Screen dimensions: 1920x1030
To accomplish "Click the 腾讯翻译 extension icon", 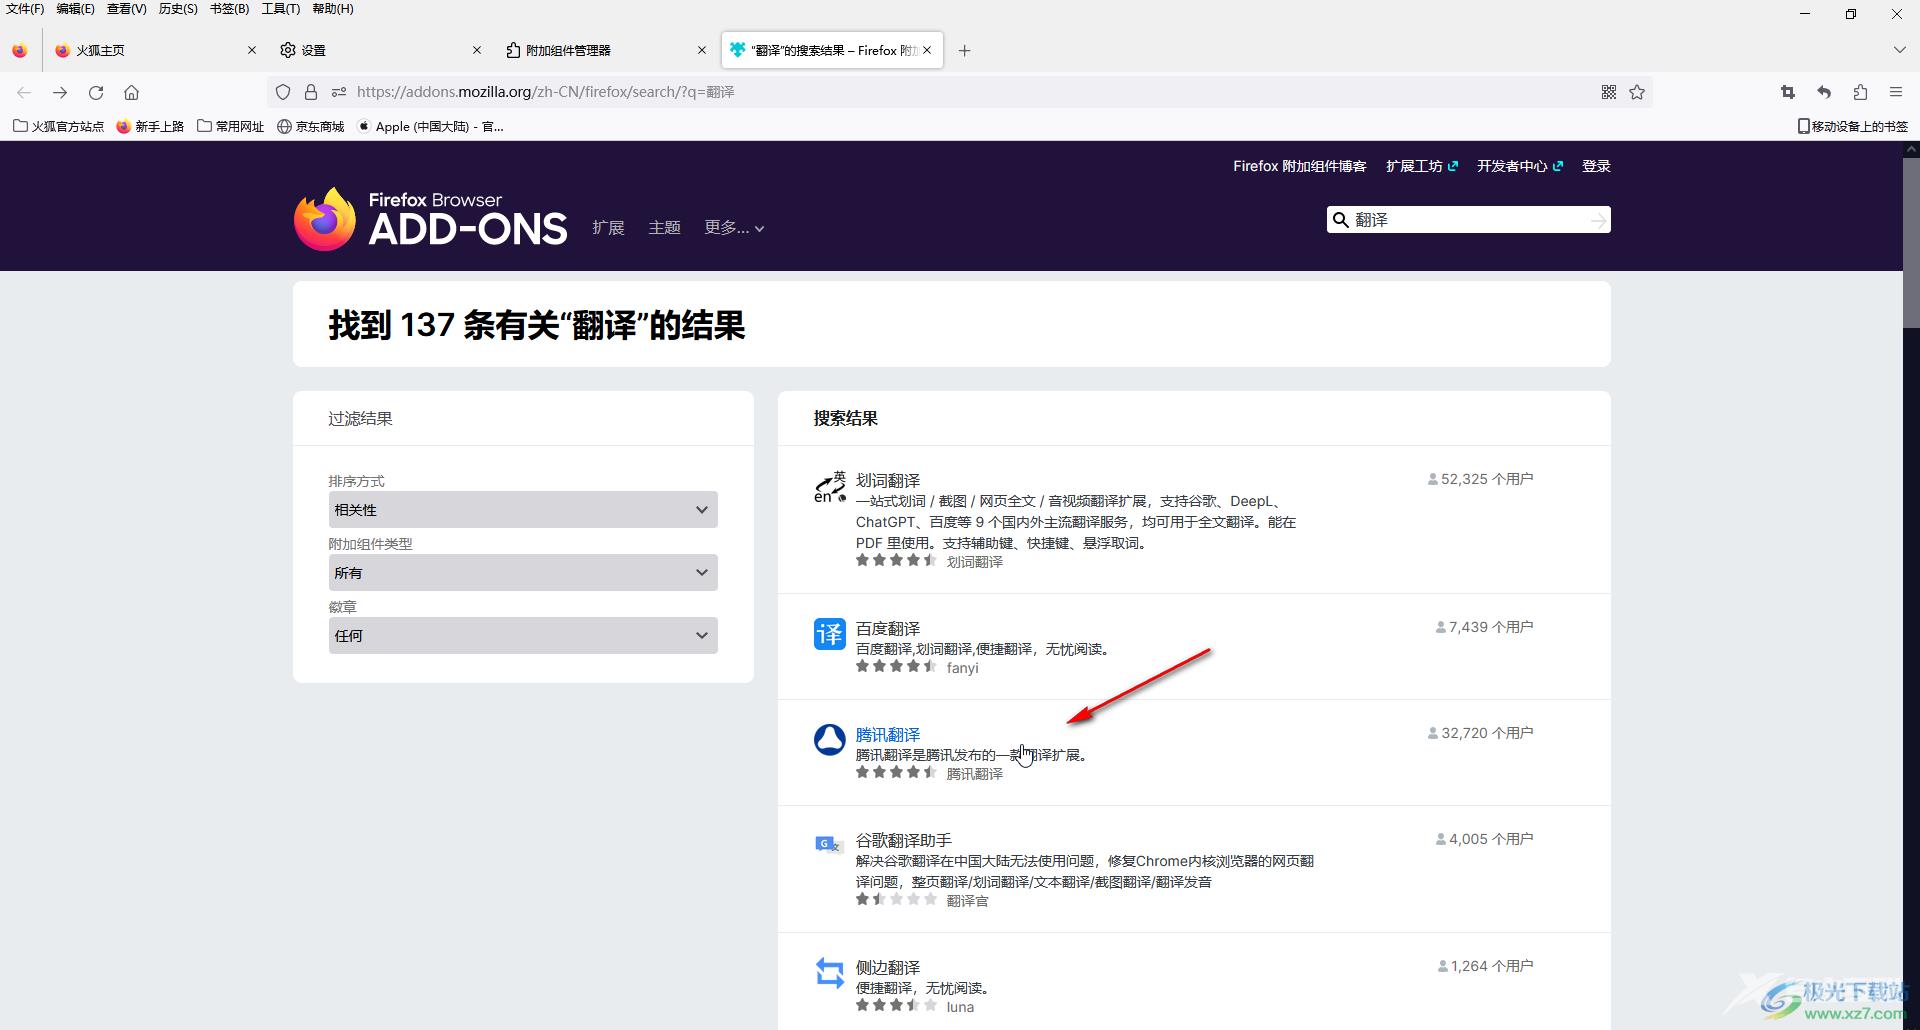I will pos(830,740).
